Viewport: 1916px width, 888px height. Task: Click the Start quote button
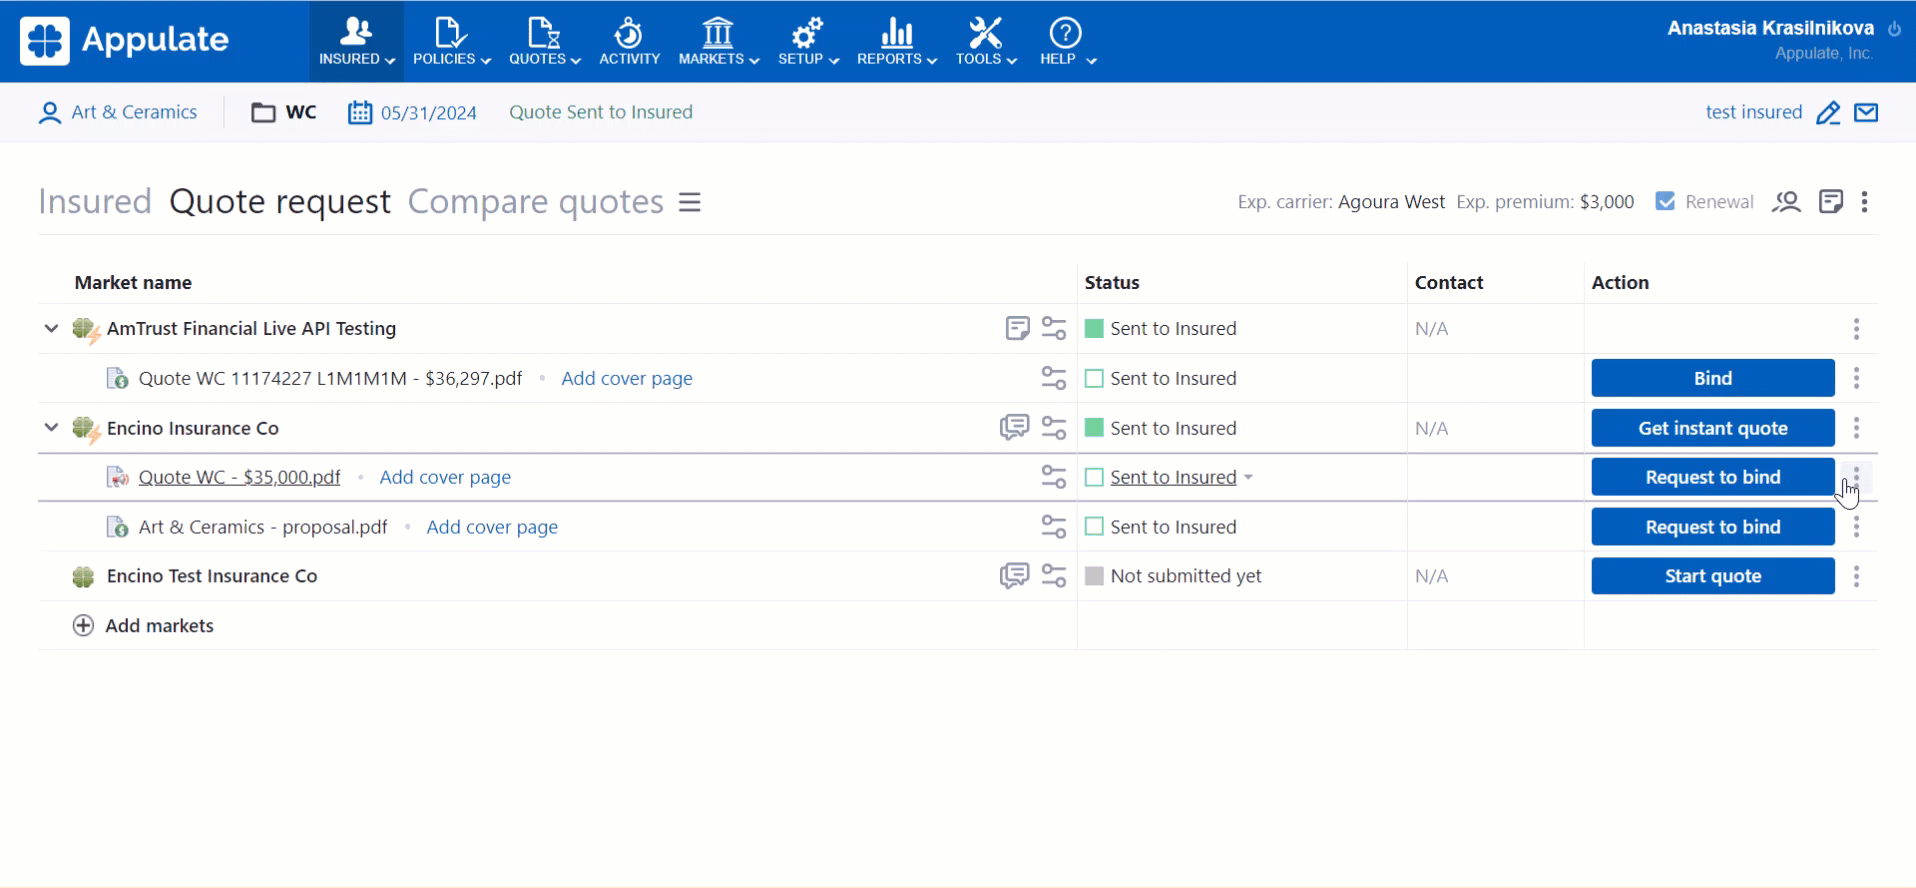1713,576
